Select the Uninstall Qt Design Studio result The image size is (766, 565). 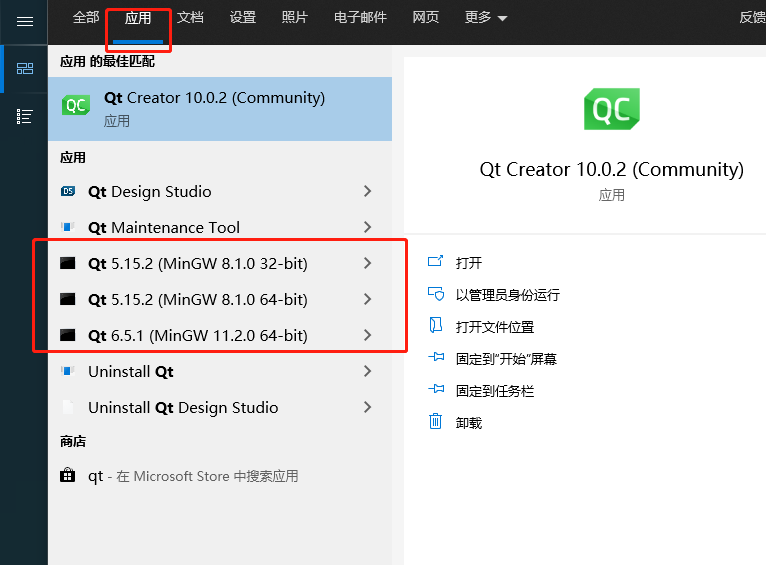click(220, 407)
